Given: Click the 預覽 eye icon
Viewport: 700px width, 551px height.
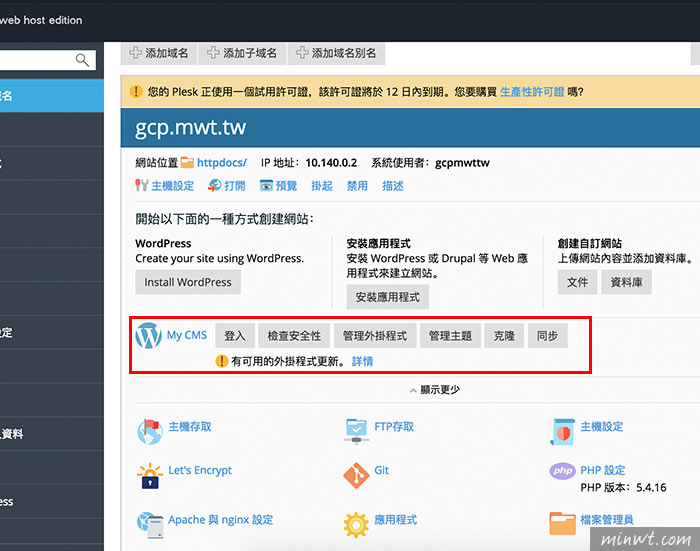Looking at the screenshot, I should 266,186.
